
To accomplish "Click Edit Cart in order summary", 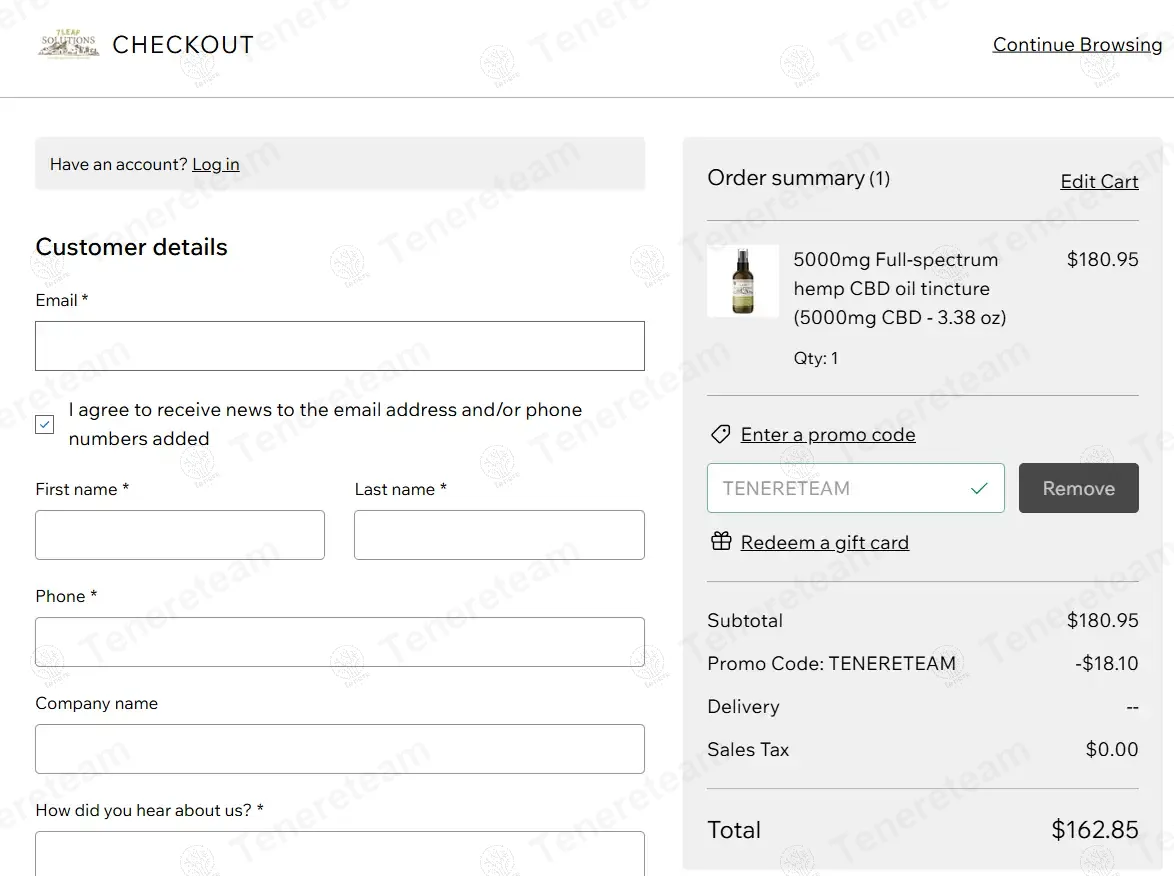I will pyautogui.click(x=1099, y=181).
